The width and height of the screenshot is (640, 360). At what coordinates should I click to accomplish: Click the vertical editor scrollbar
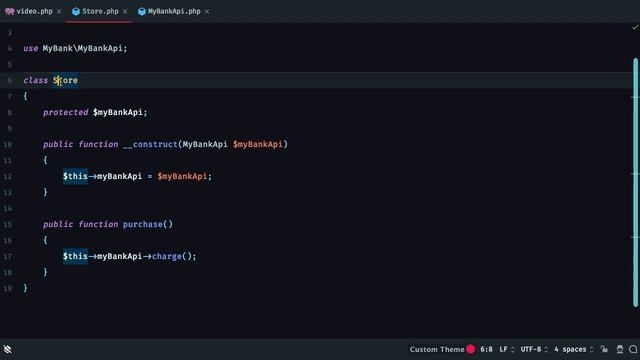pos(636,182)
